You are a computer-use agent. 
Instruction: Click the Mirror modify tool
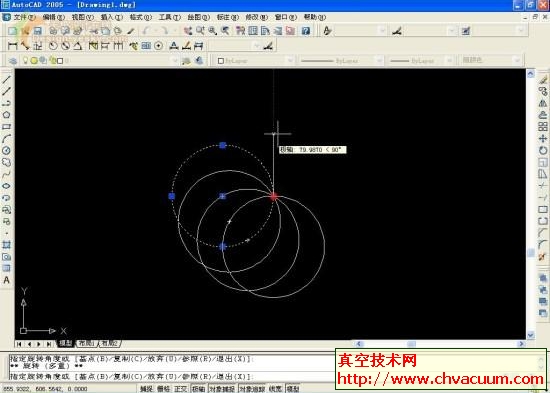(543, 104)
